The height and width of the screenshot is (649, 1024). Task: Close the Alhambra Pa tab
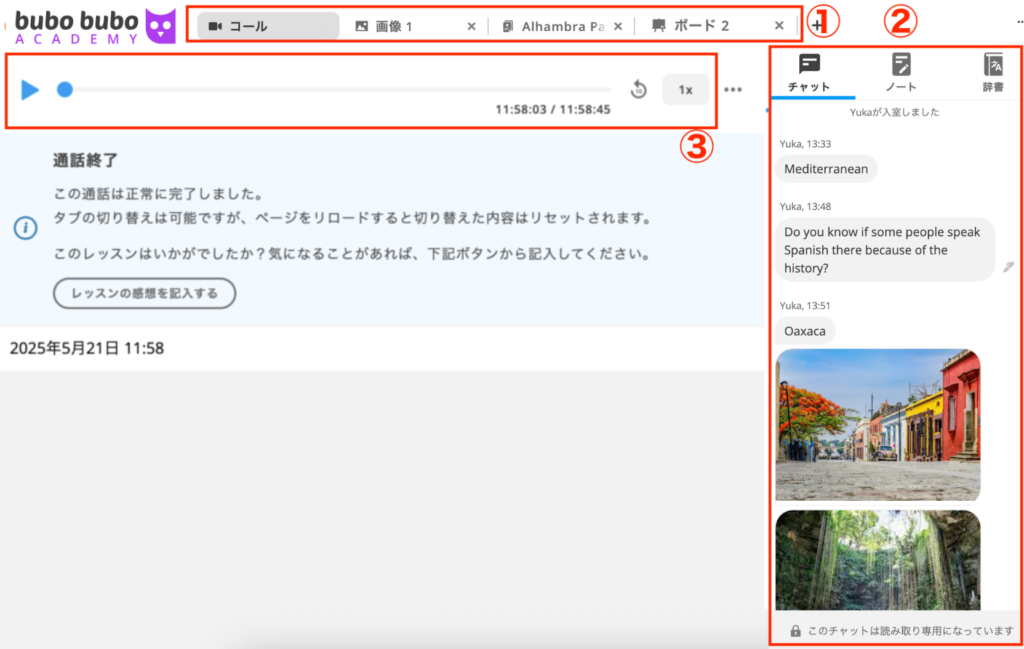[x=618, y=26]
